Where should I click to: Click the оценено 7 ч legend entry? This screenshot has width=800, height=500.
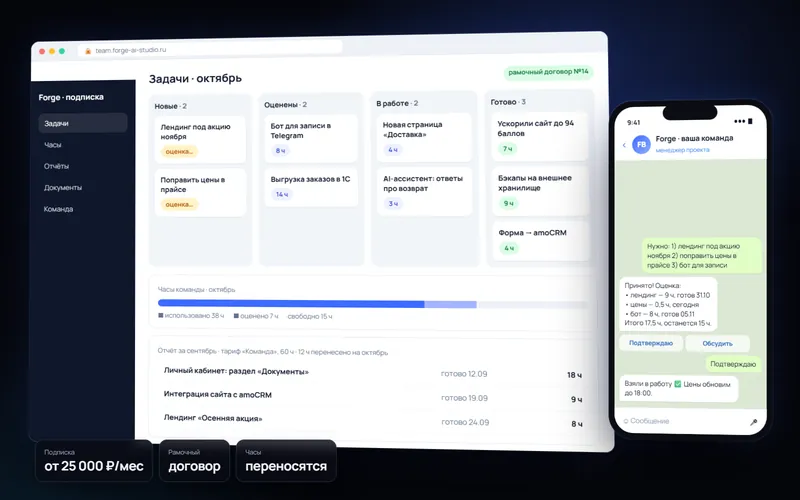click(x=256, y=316)
